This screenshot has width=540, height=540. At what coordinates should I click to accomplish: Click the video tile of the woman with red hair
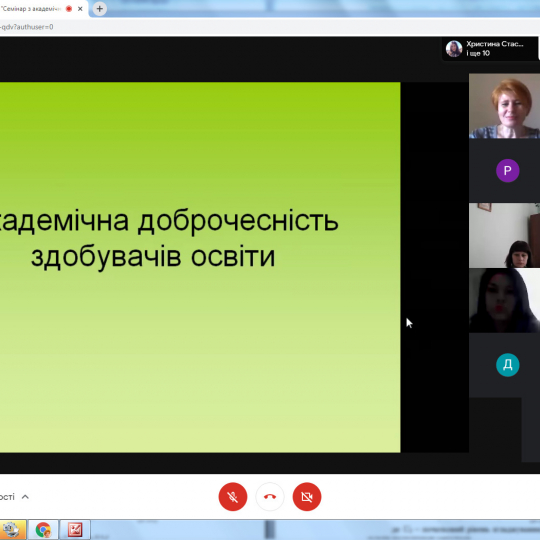click(505, 106)
